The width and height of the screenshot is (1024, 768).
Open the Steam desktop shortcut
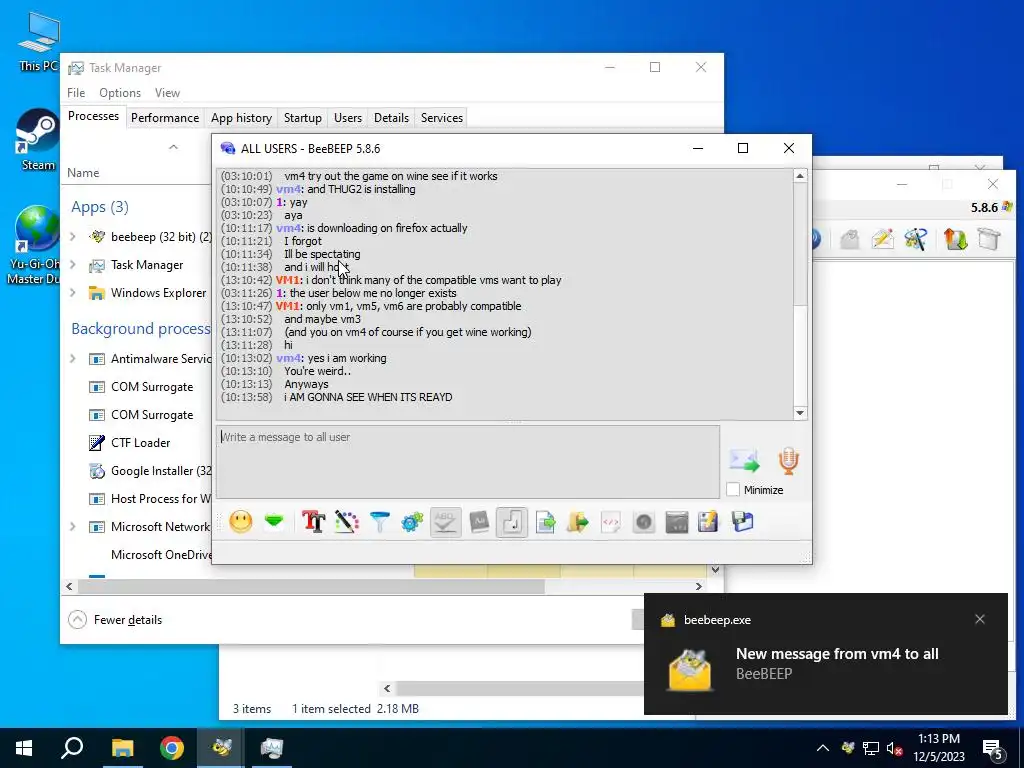(38, 140)
